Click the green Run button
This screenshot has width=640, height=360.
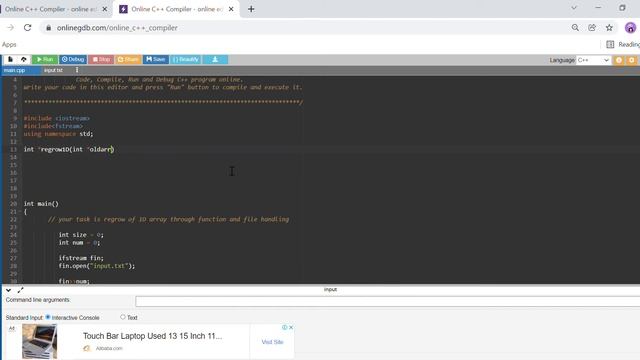[45, 60]
